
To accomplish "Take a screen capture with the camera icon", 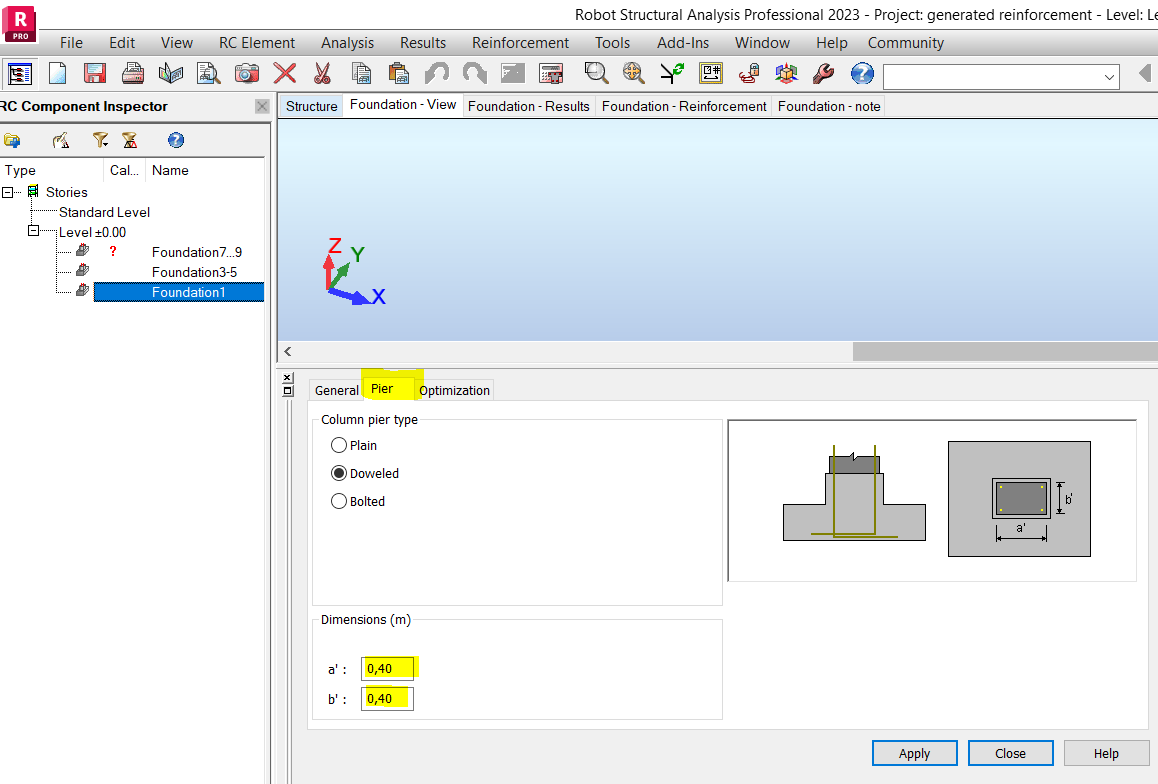I will (x=247, y=72).
